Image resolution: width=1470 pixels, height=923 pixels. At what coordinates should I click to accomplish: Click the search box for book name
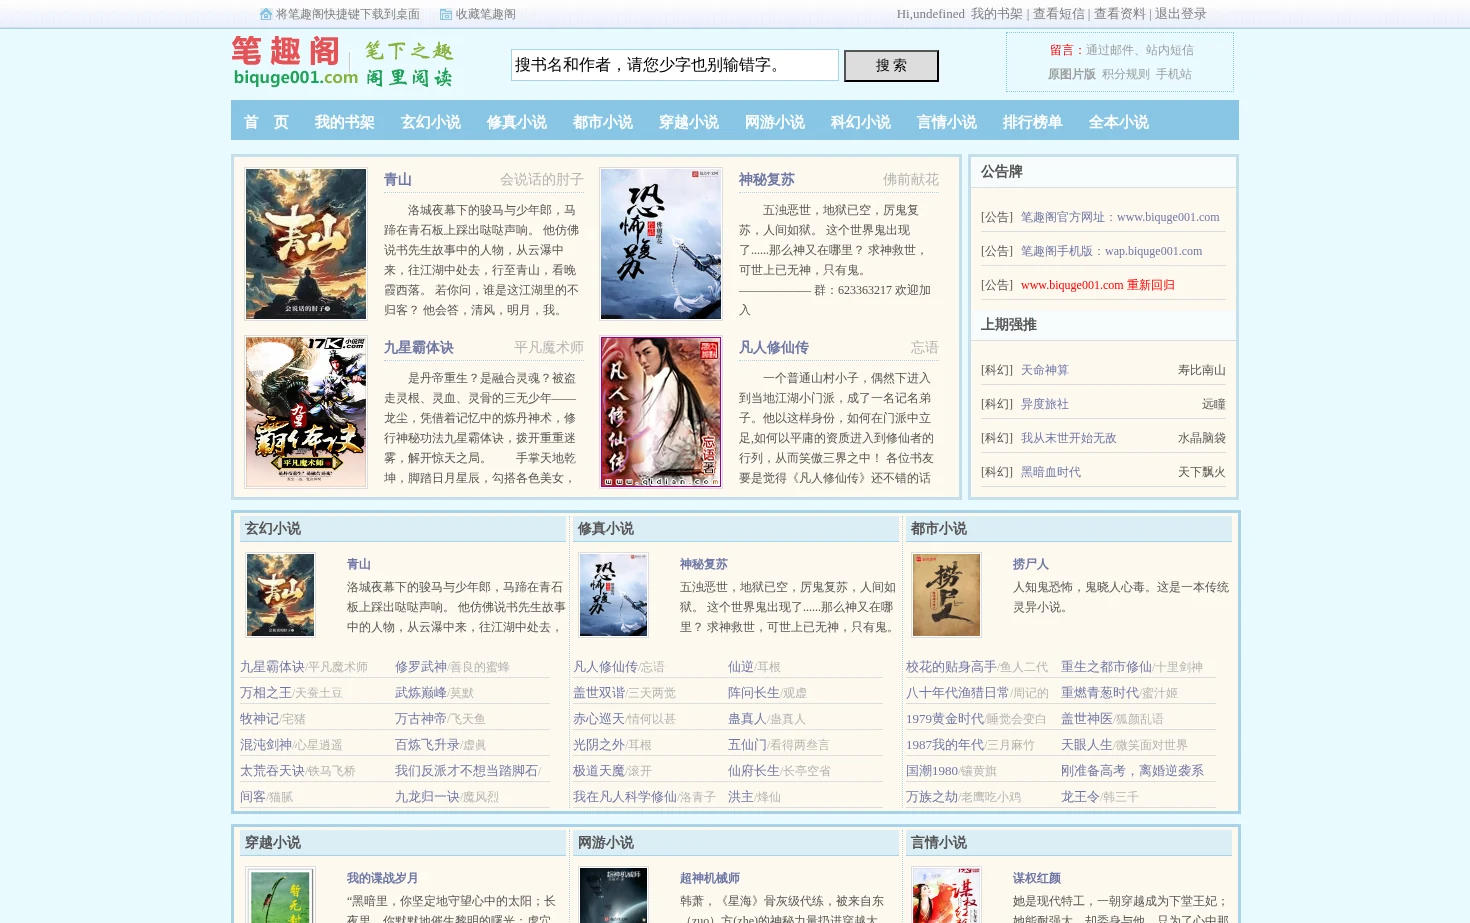tap(675, 65)
